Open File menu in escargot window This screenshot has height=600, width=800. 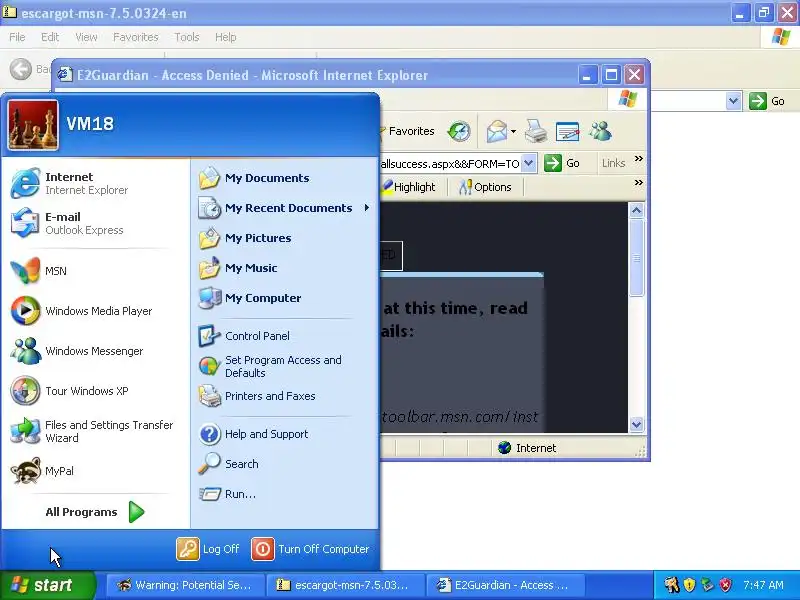click(17, 37)
